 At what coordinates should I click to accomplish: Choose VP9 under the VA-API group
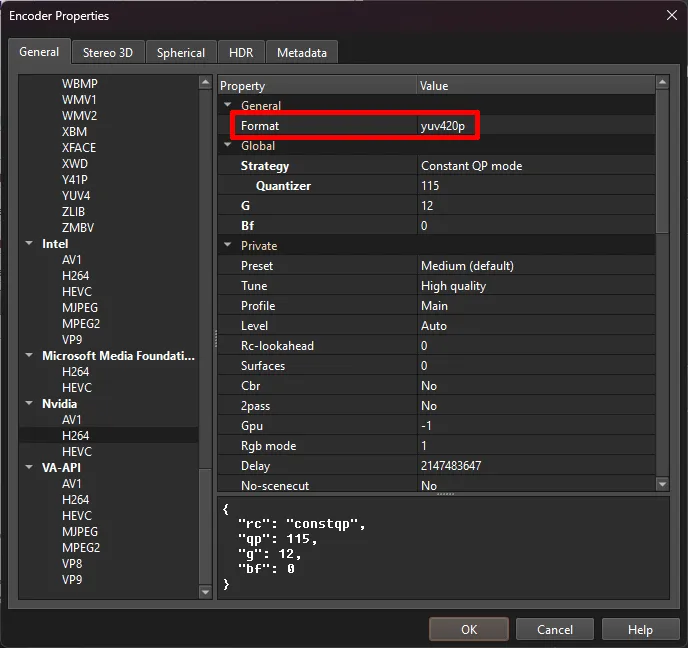point(72,580)
